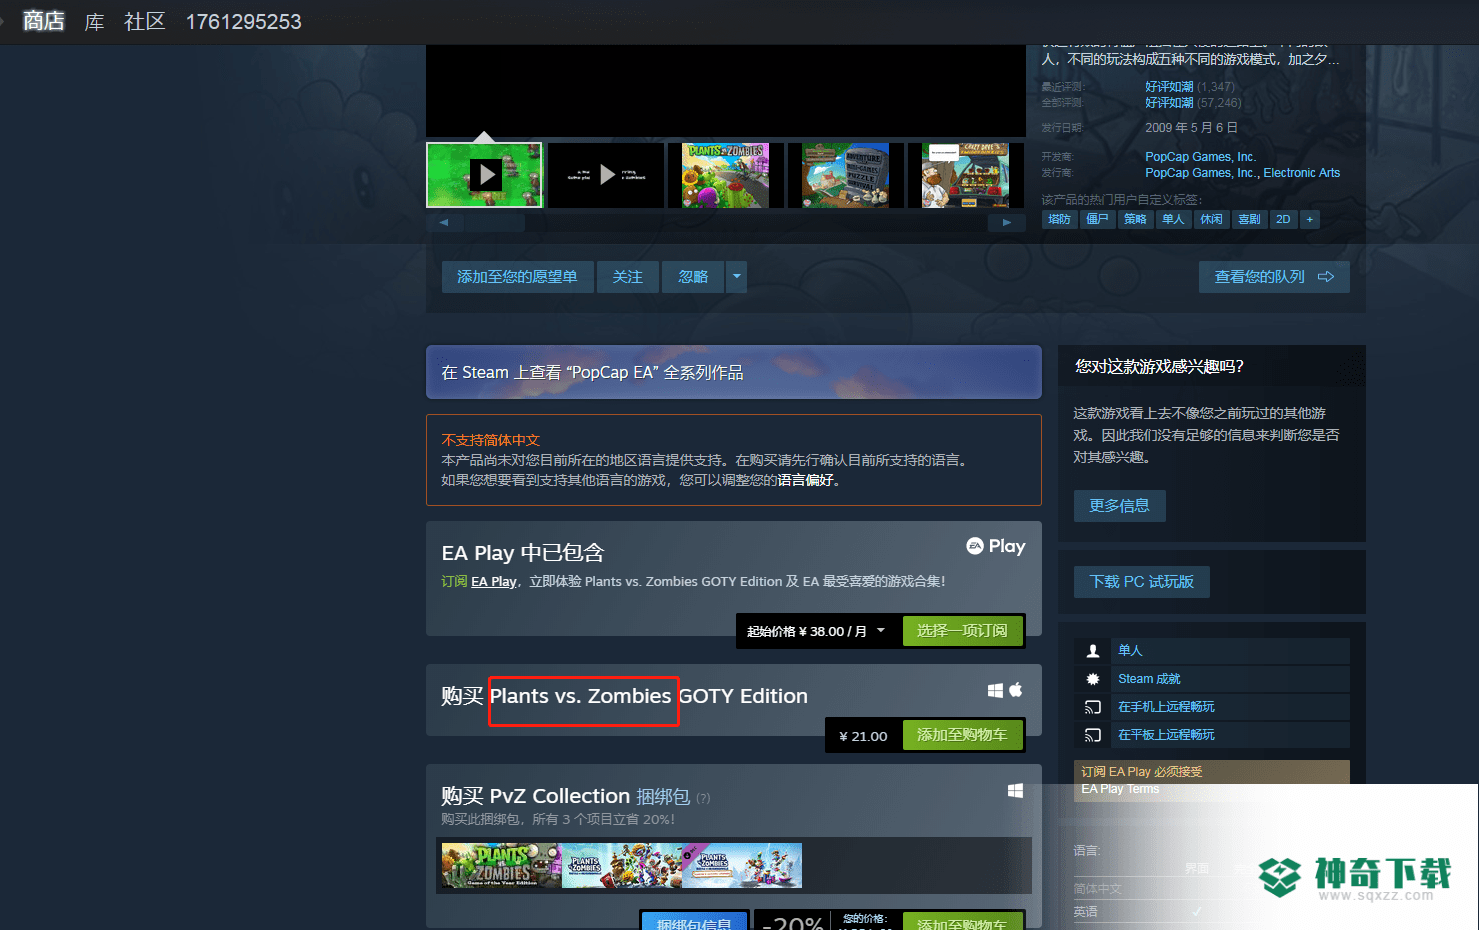Viewport: 1479px width, 930px height.
Task: Open the PopCap EA franchise banner
Action: (733, 372)
